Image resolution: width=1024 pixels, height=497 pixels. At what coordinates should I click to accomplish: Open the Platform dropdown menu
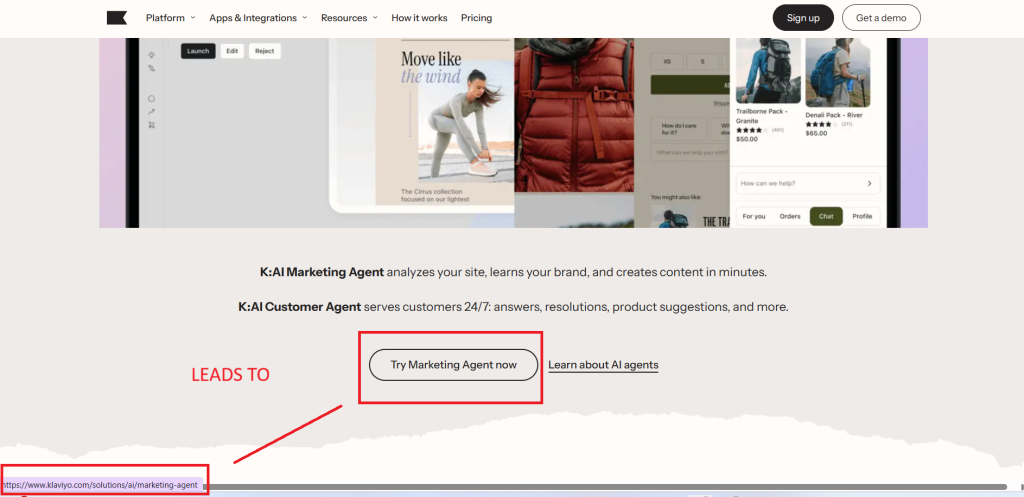(170, 18)
